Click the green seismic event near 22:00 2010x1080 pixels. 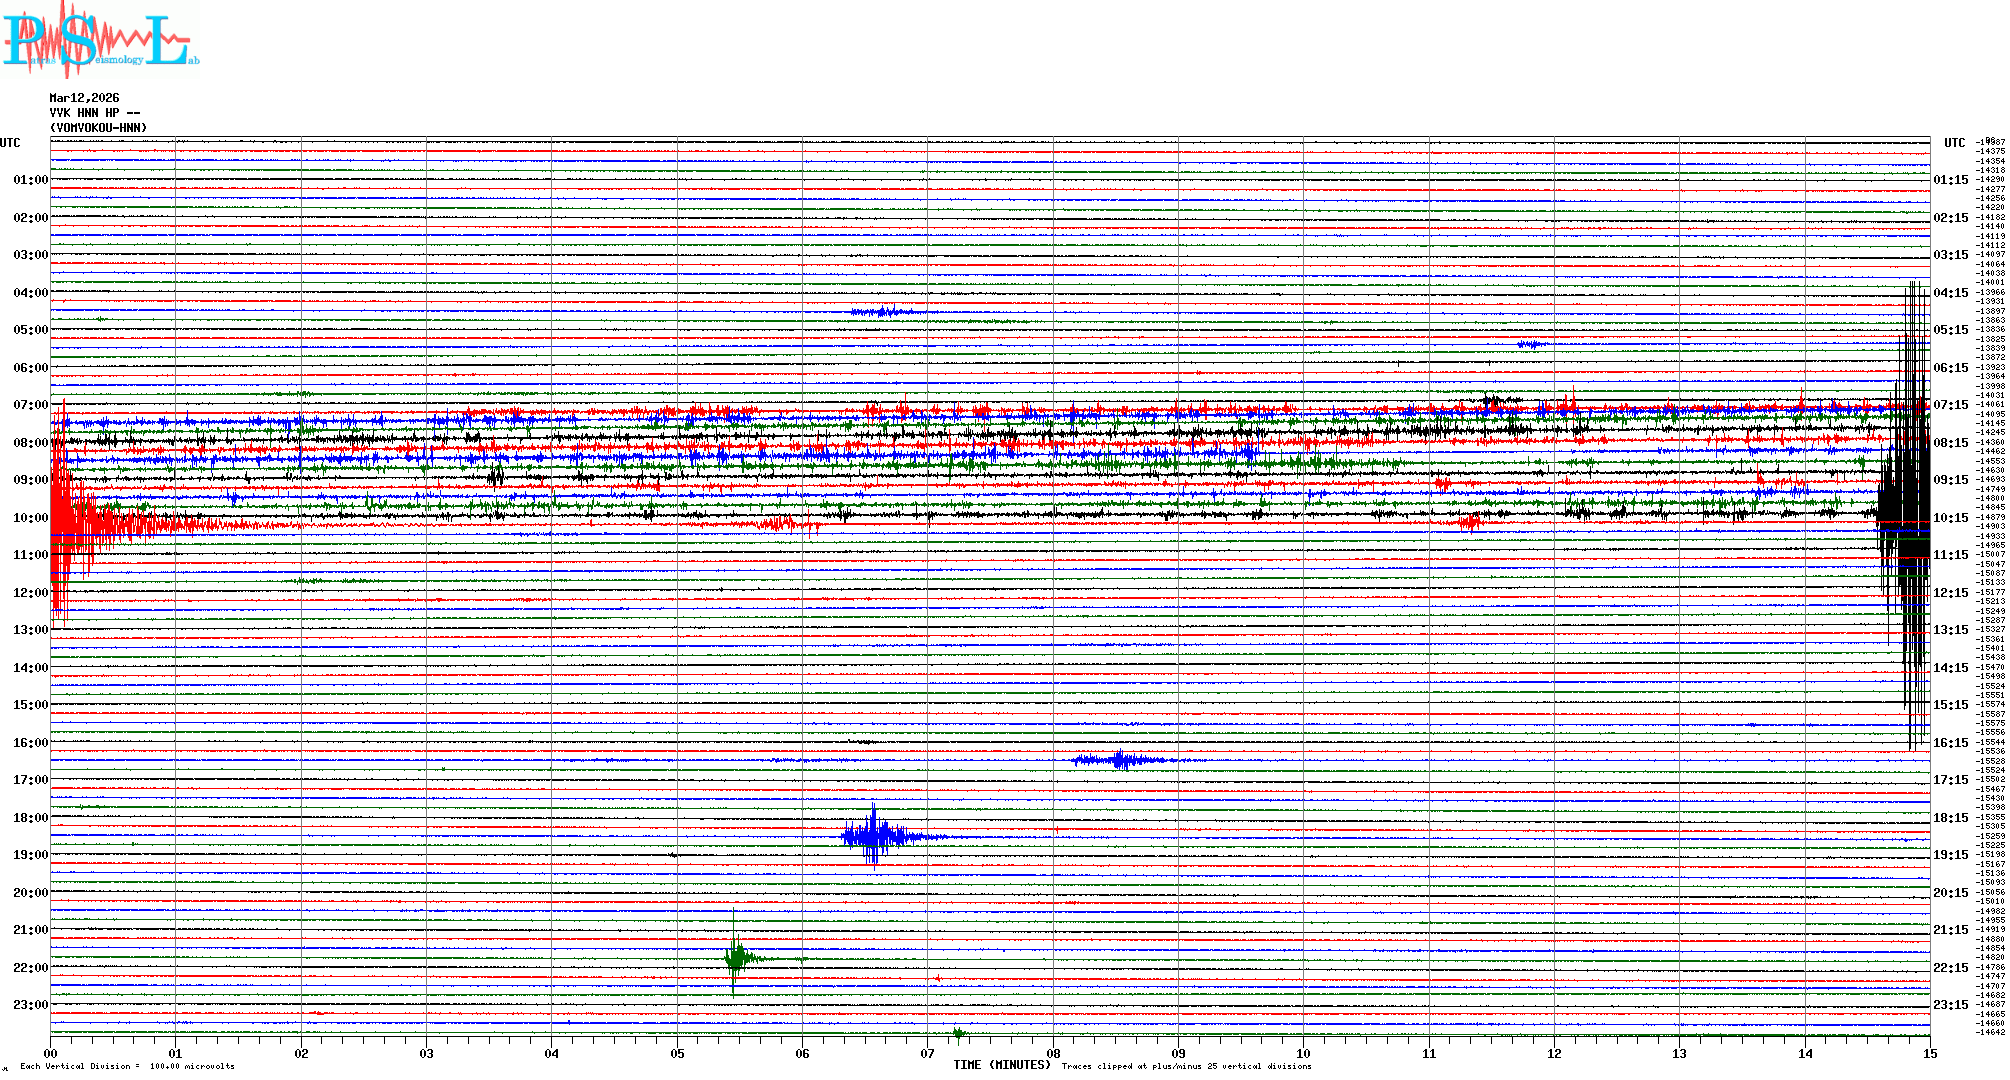coord(736,958)
